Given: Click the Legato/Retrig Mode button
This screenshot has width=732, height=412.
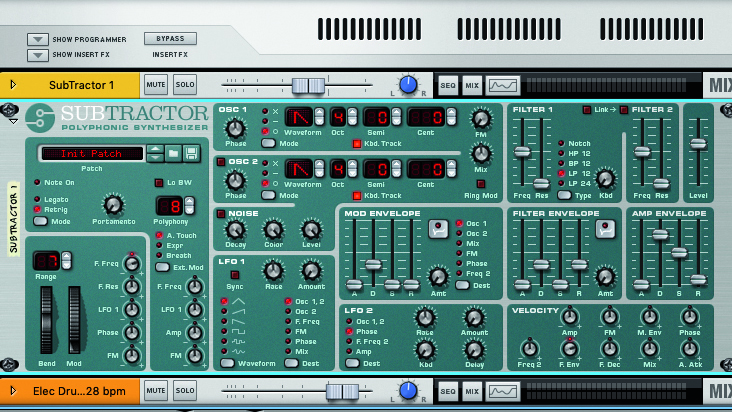Looking at the screenshot, I should (41, 221).
